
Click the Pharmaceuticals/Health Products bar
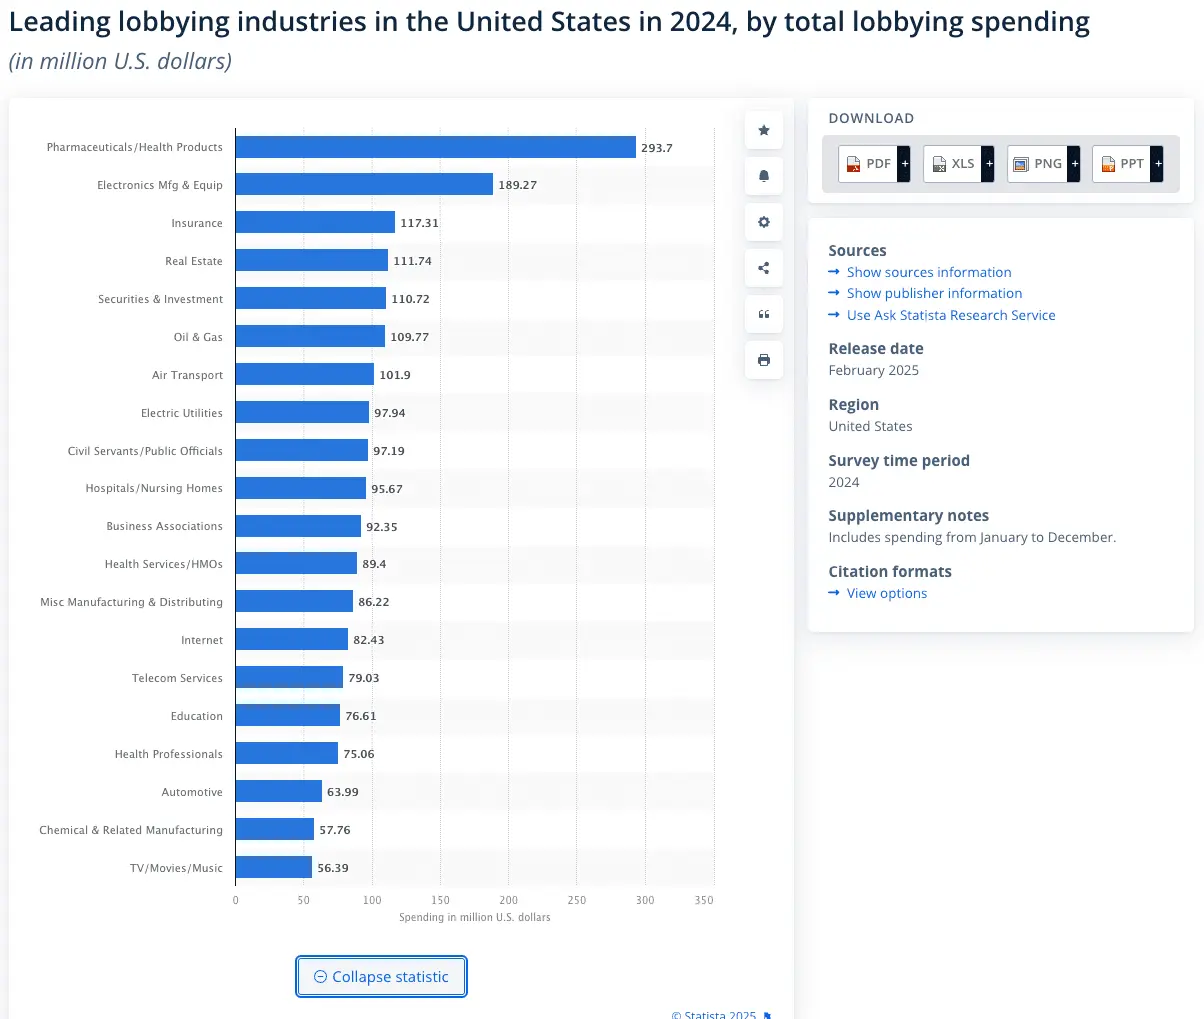pos(435,147)
